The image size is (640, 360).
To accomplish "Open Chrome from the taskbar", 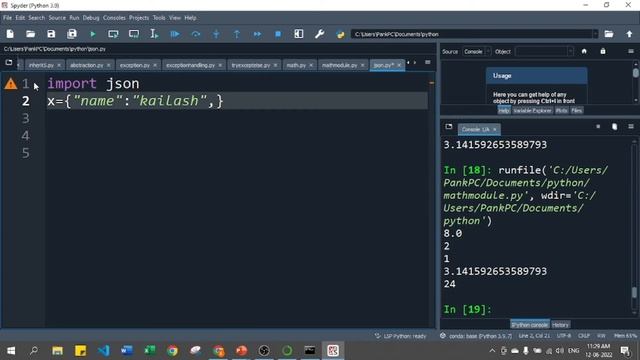I will click(x=172, y=351).
